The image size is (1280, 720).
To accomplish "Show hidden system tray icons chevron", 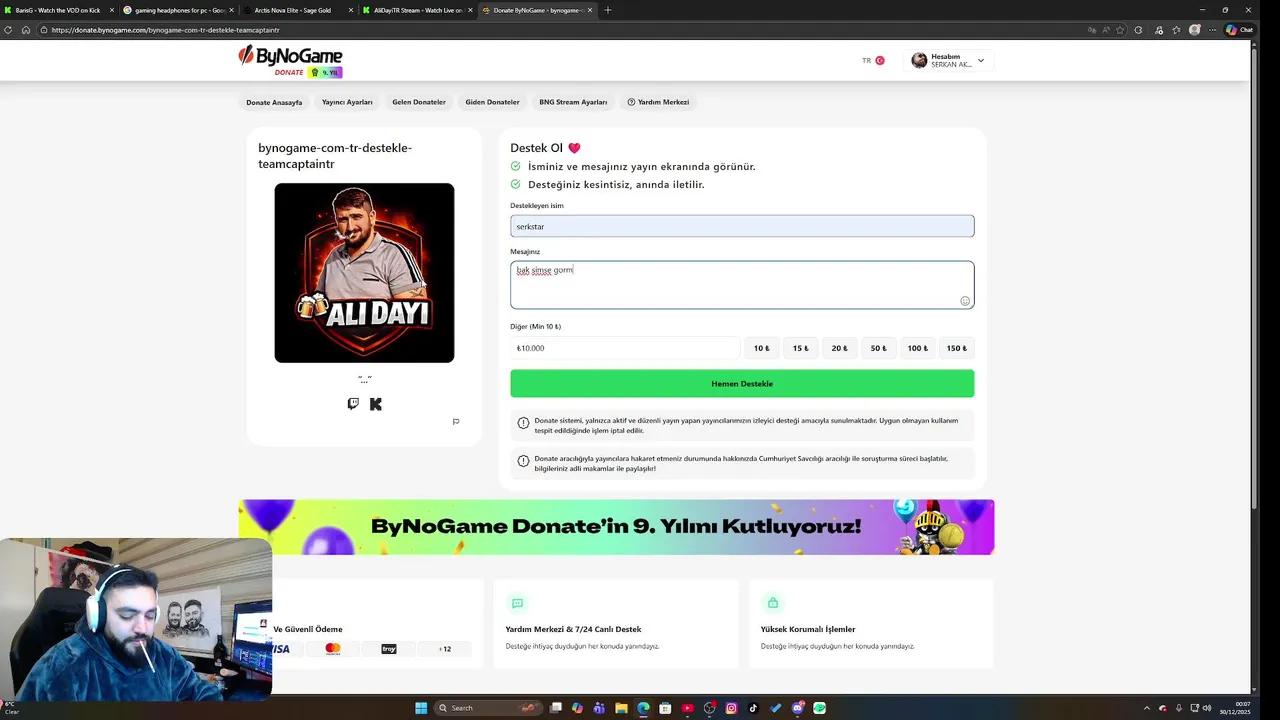I will 1147,708.
